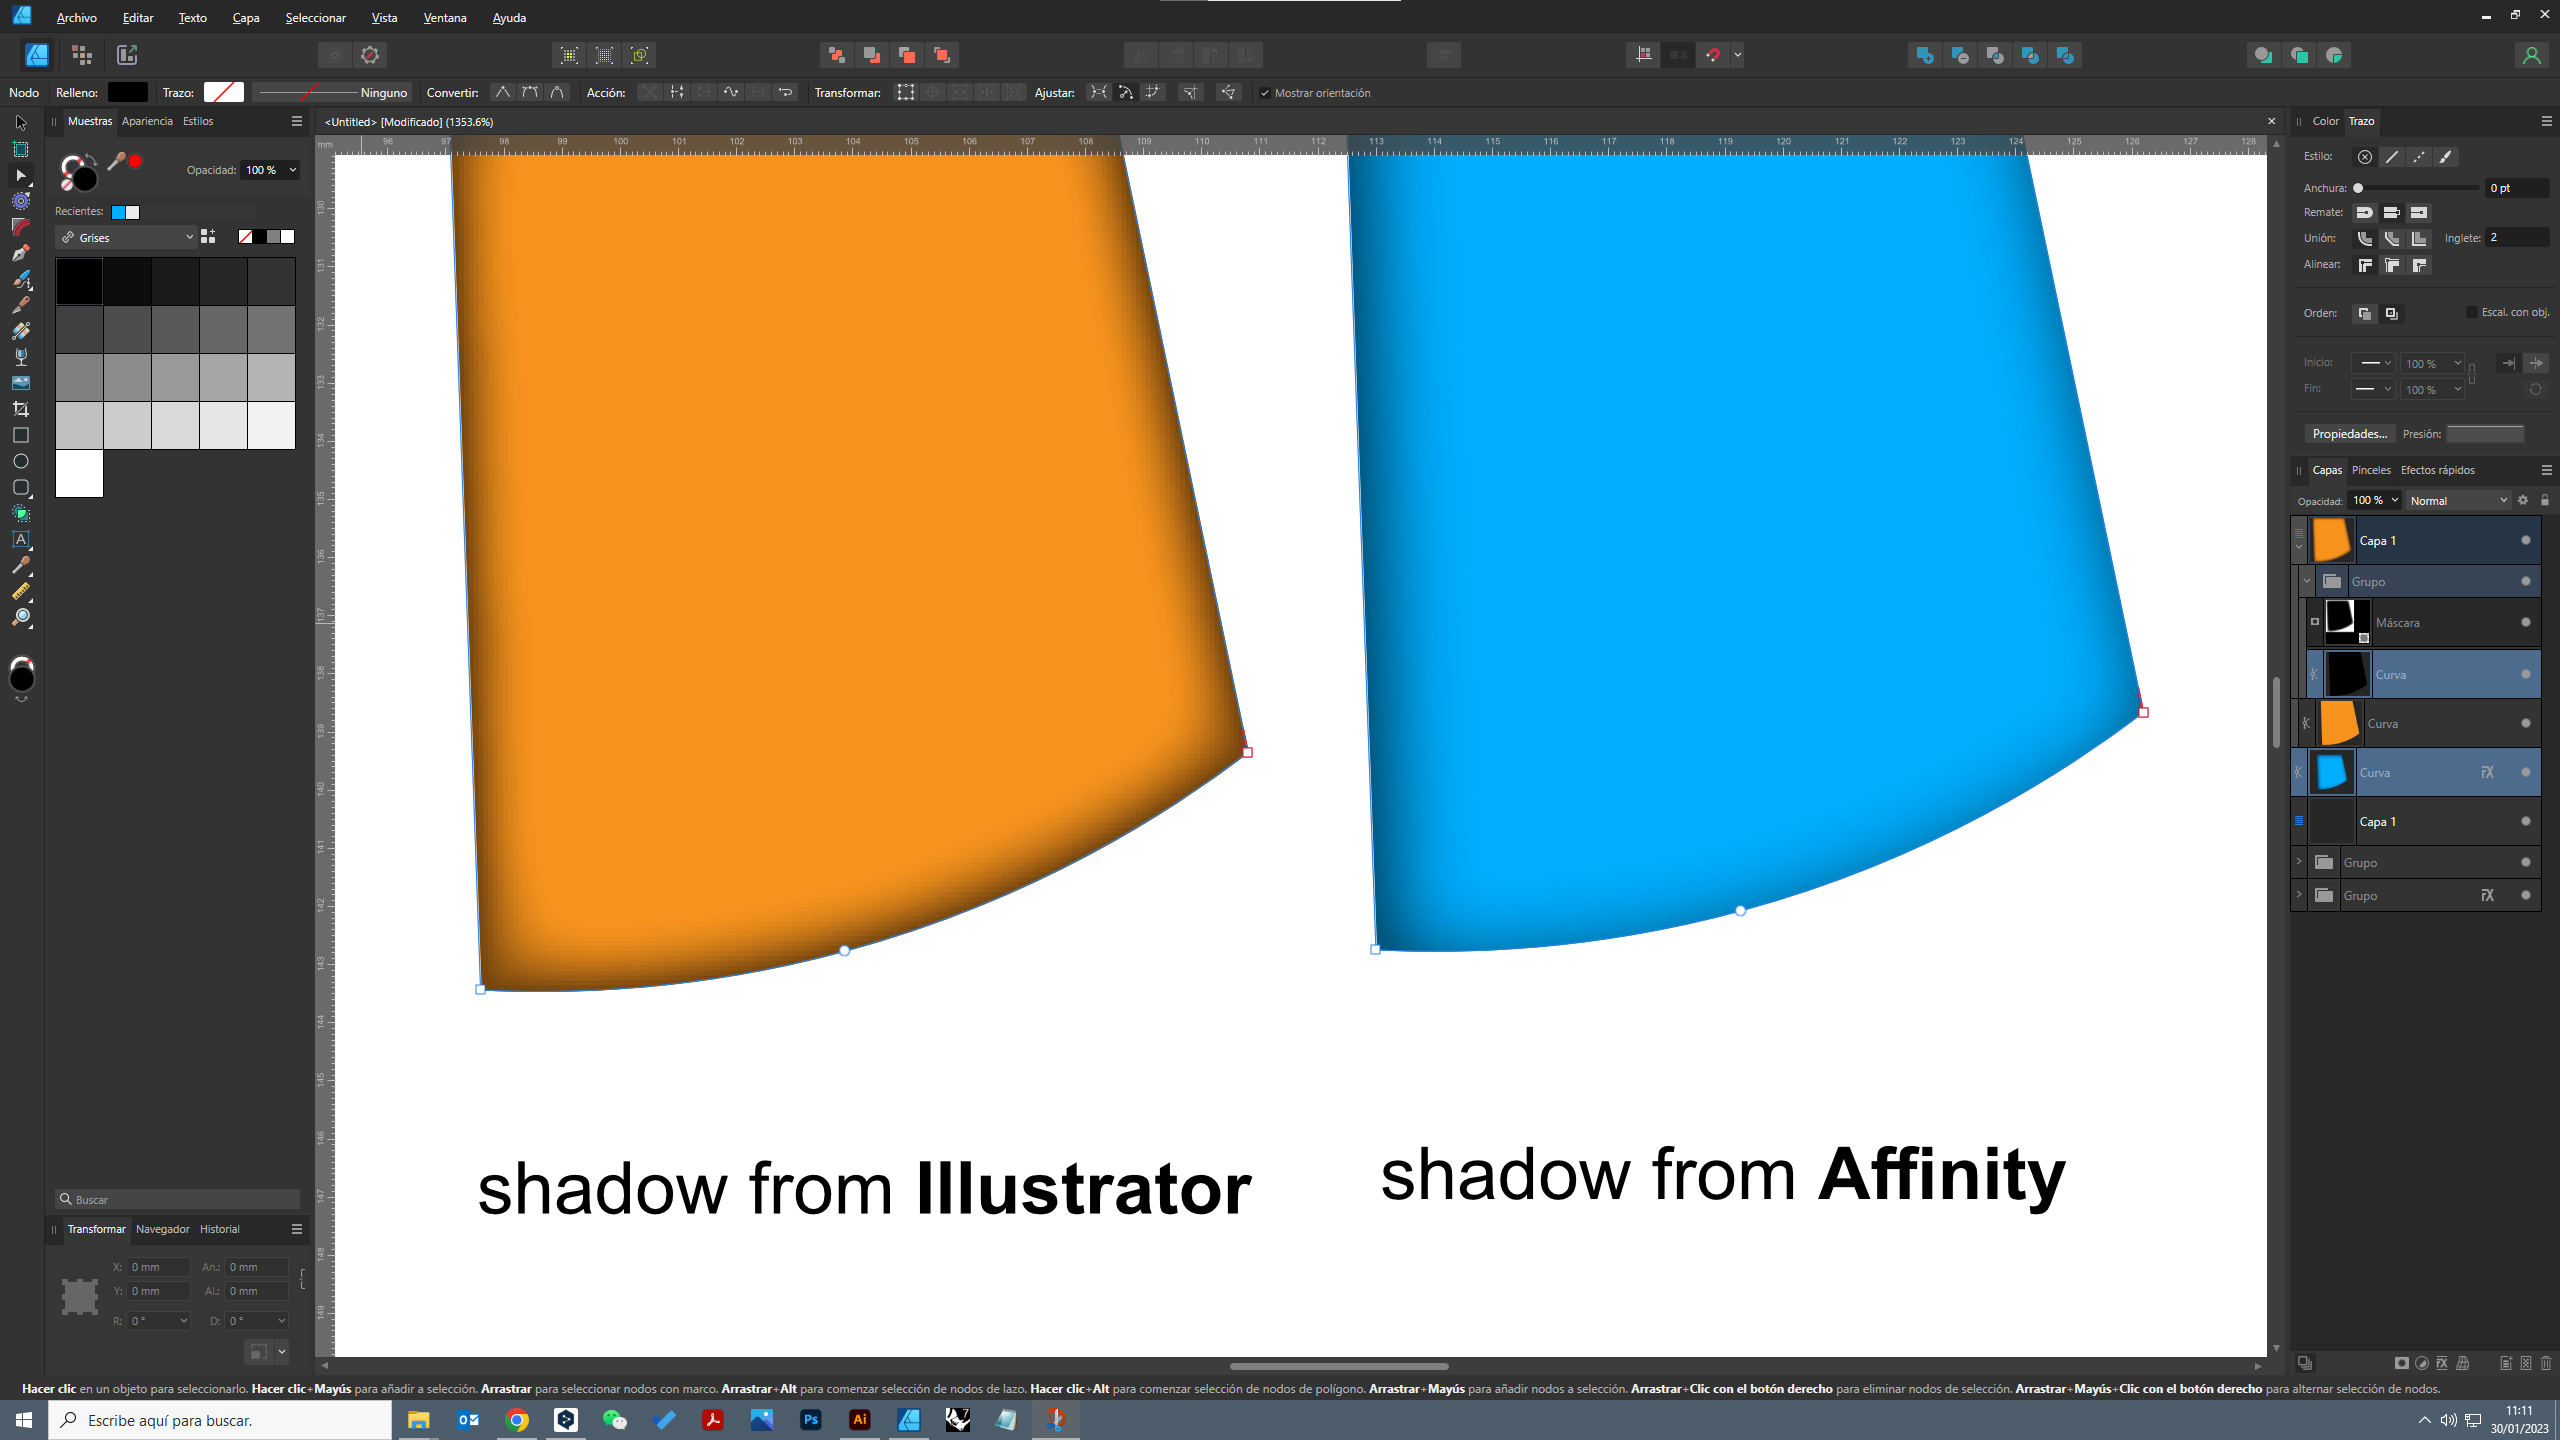The height and width of the screenshot is (1440, 2560).
Task: Expand the bottom Grupo with fx
Action: point(2299,895)
